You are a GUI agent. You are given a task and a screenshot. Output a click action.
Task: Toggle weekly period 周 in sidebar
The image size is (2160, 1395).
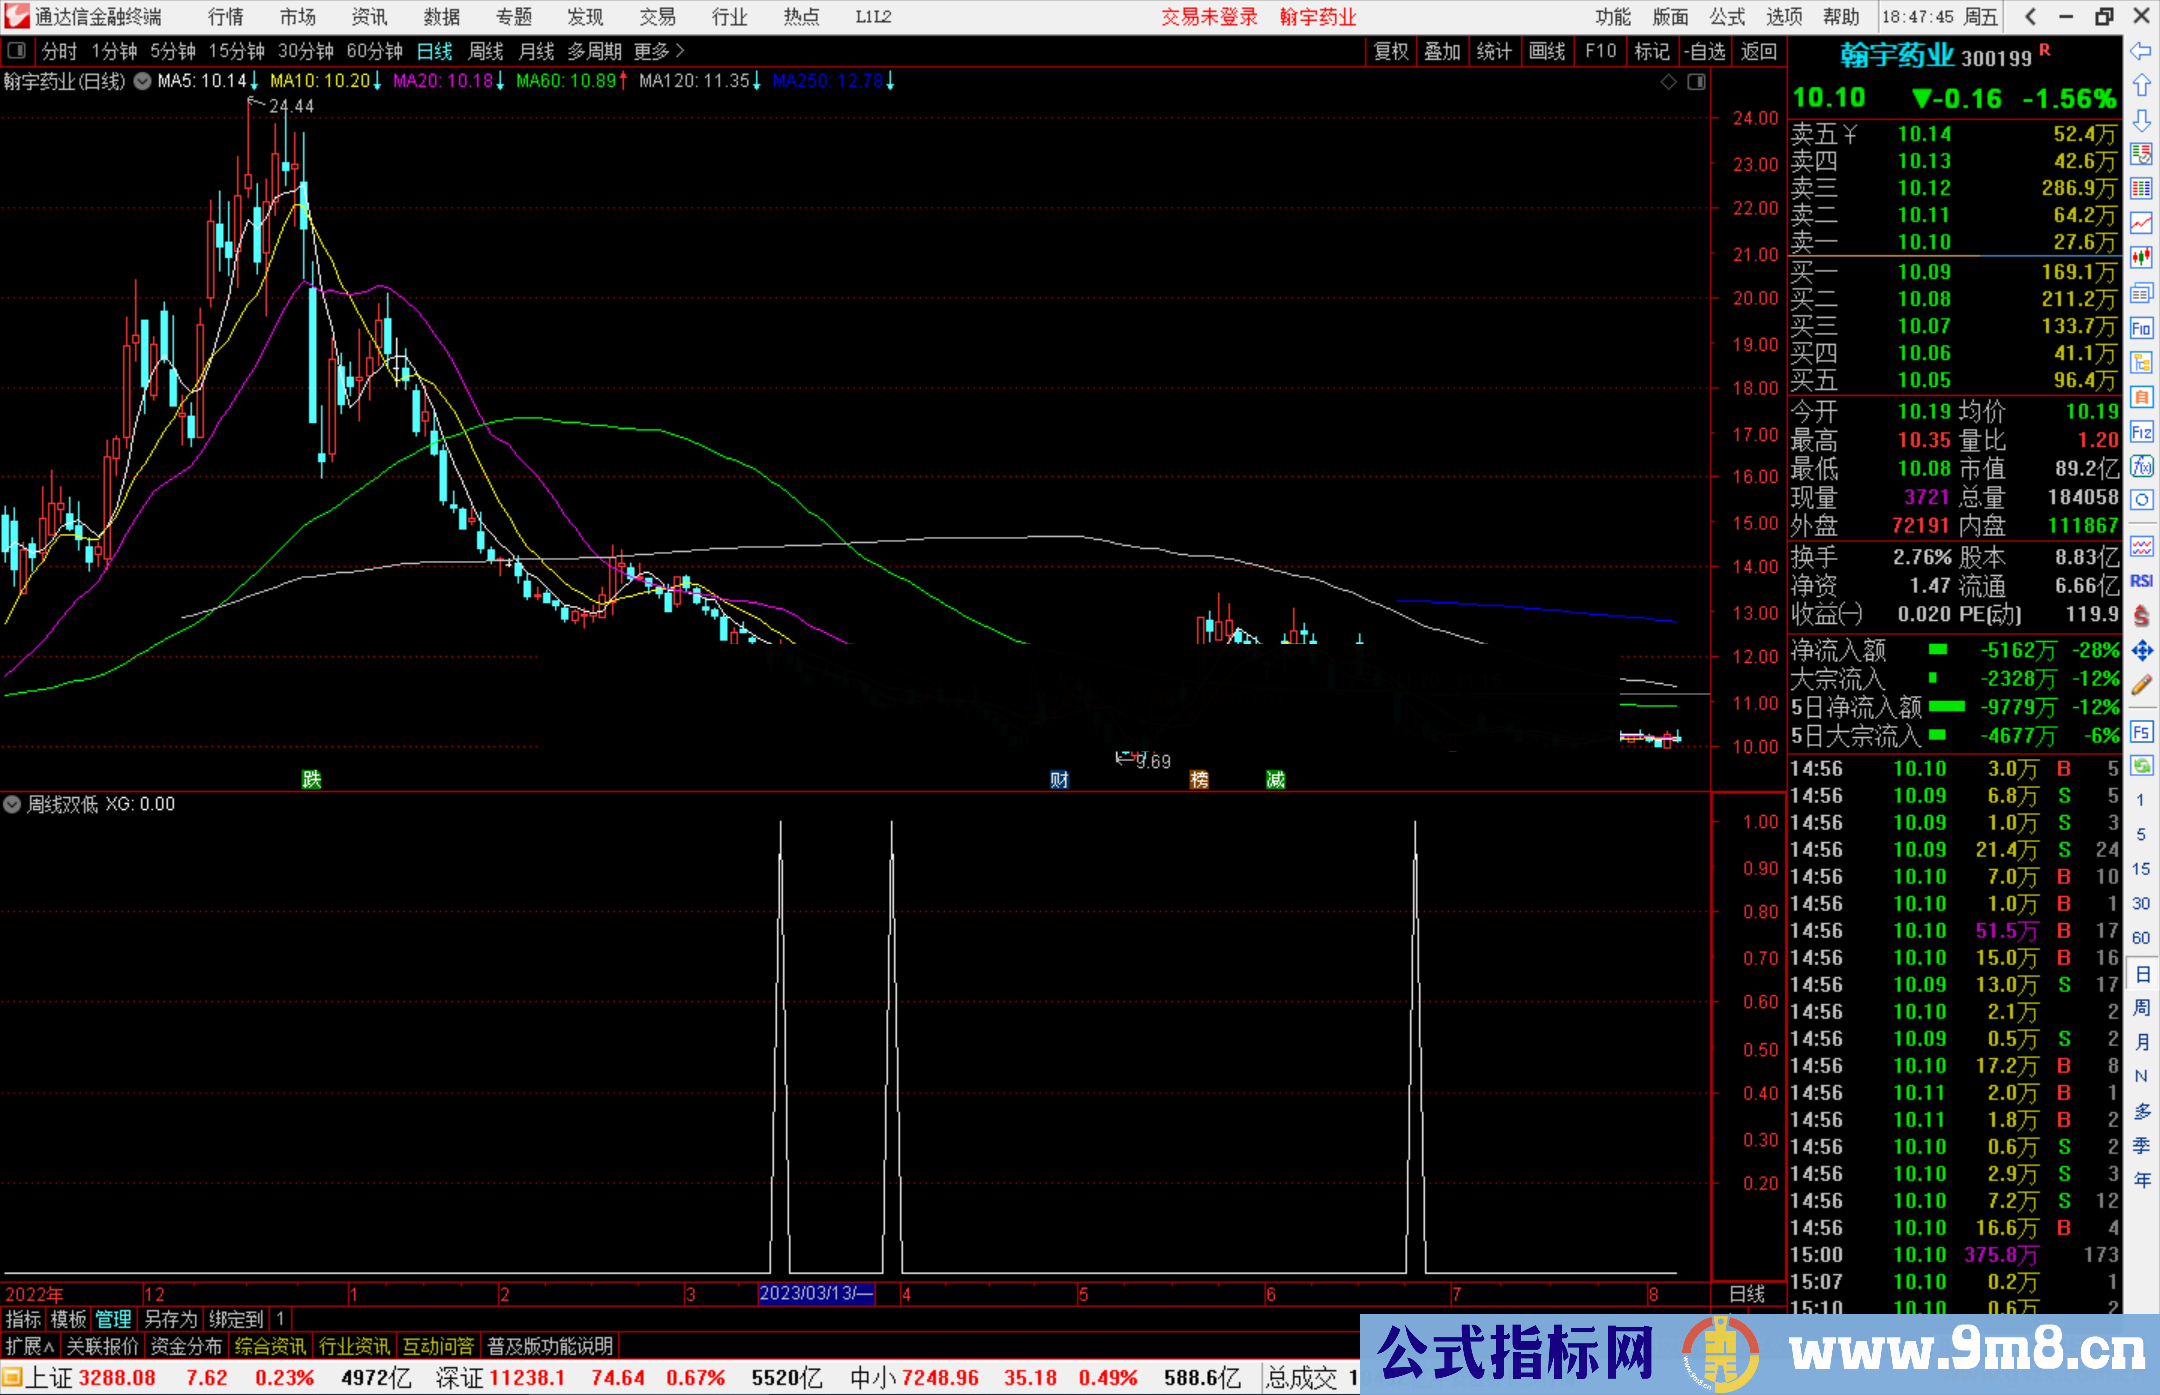2141,1008
